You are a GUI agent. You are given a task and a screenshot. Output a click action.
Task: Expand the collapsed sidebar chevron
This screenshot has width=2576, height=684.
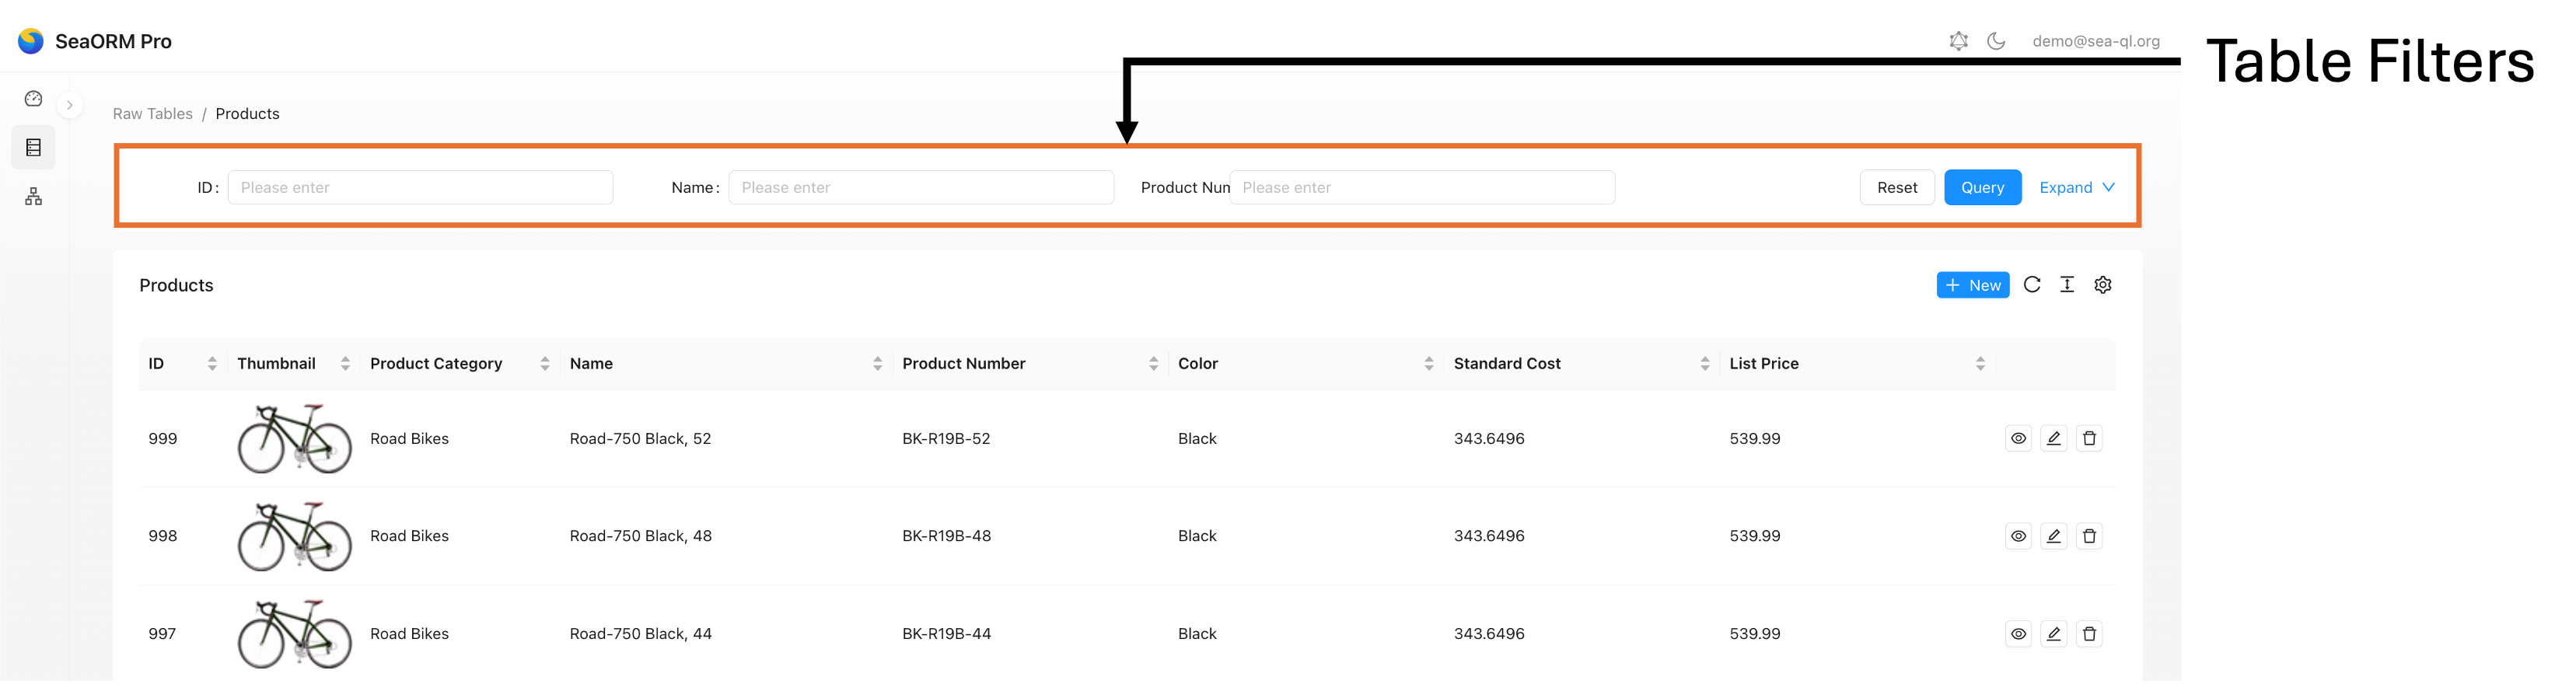pos(70,105)
